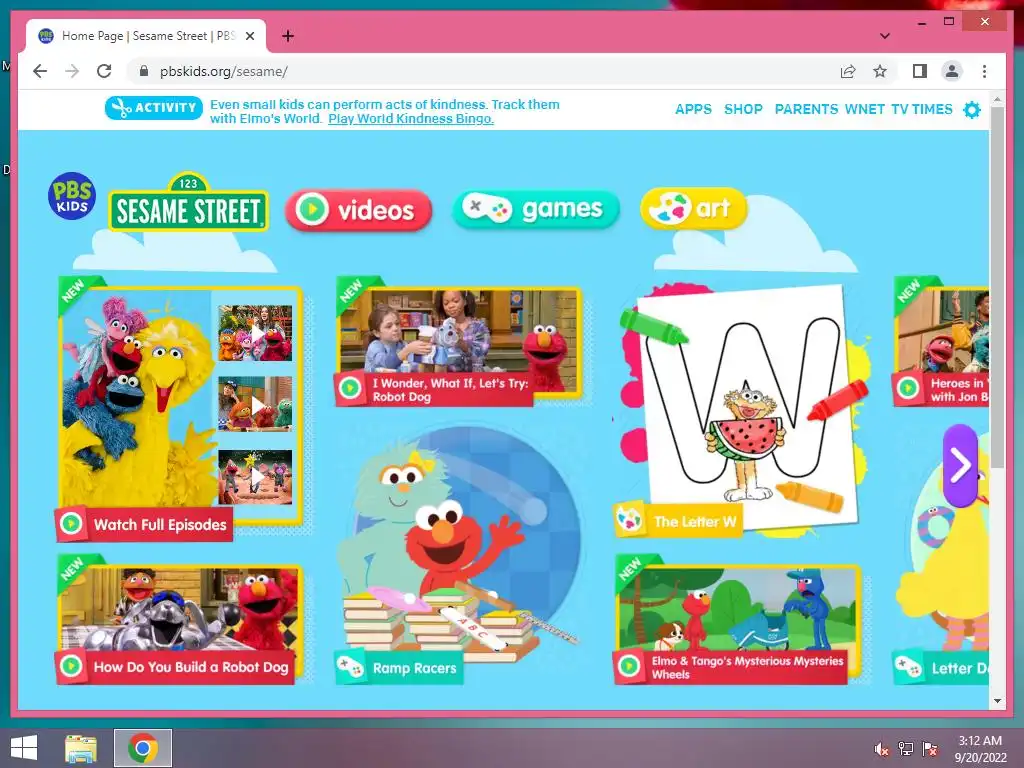
Task: Click the scrollbar down arrow
Action: click(997, 701)
